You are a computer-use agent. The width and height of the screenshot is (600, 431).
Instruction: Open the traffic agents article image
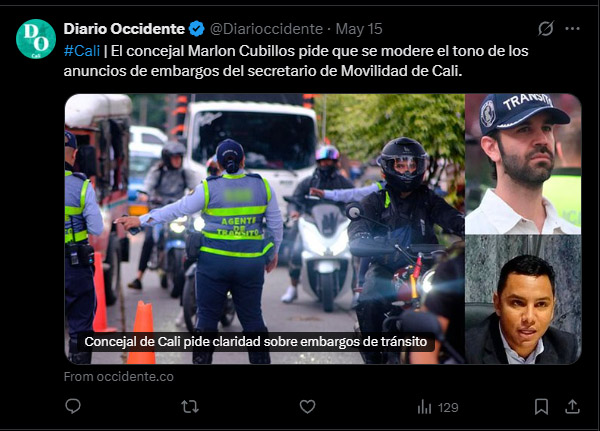[x=265, y=229]
